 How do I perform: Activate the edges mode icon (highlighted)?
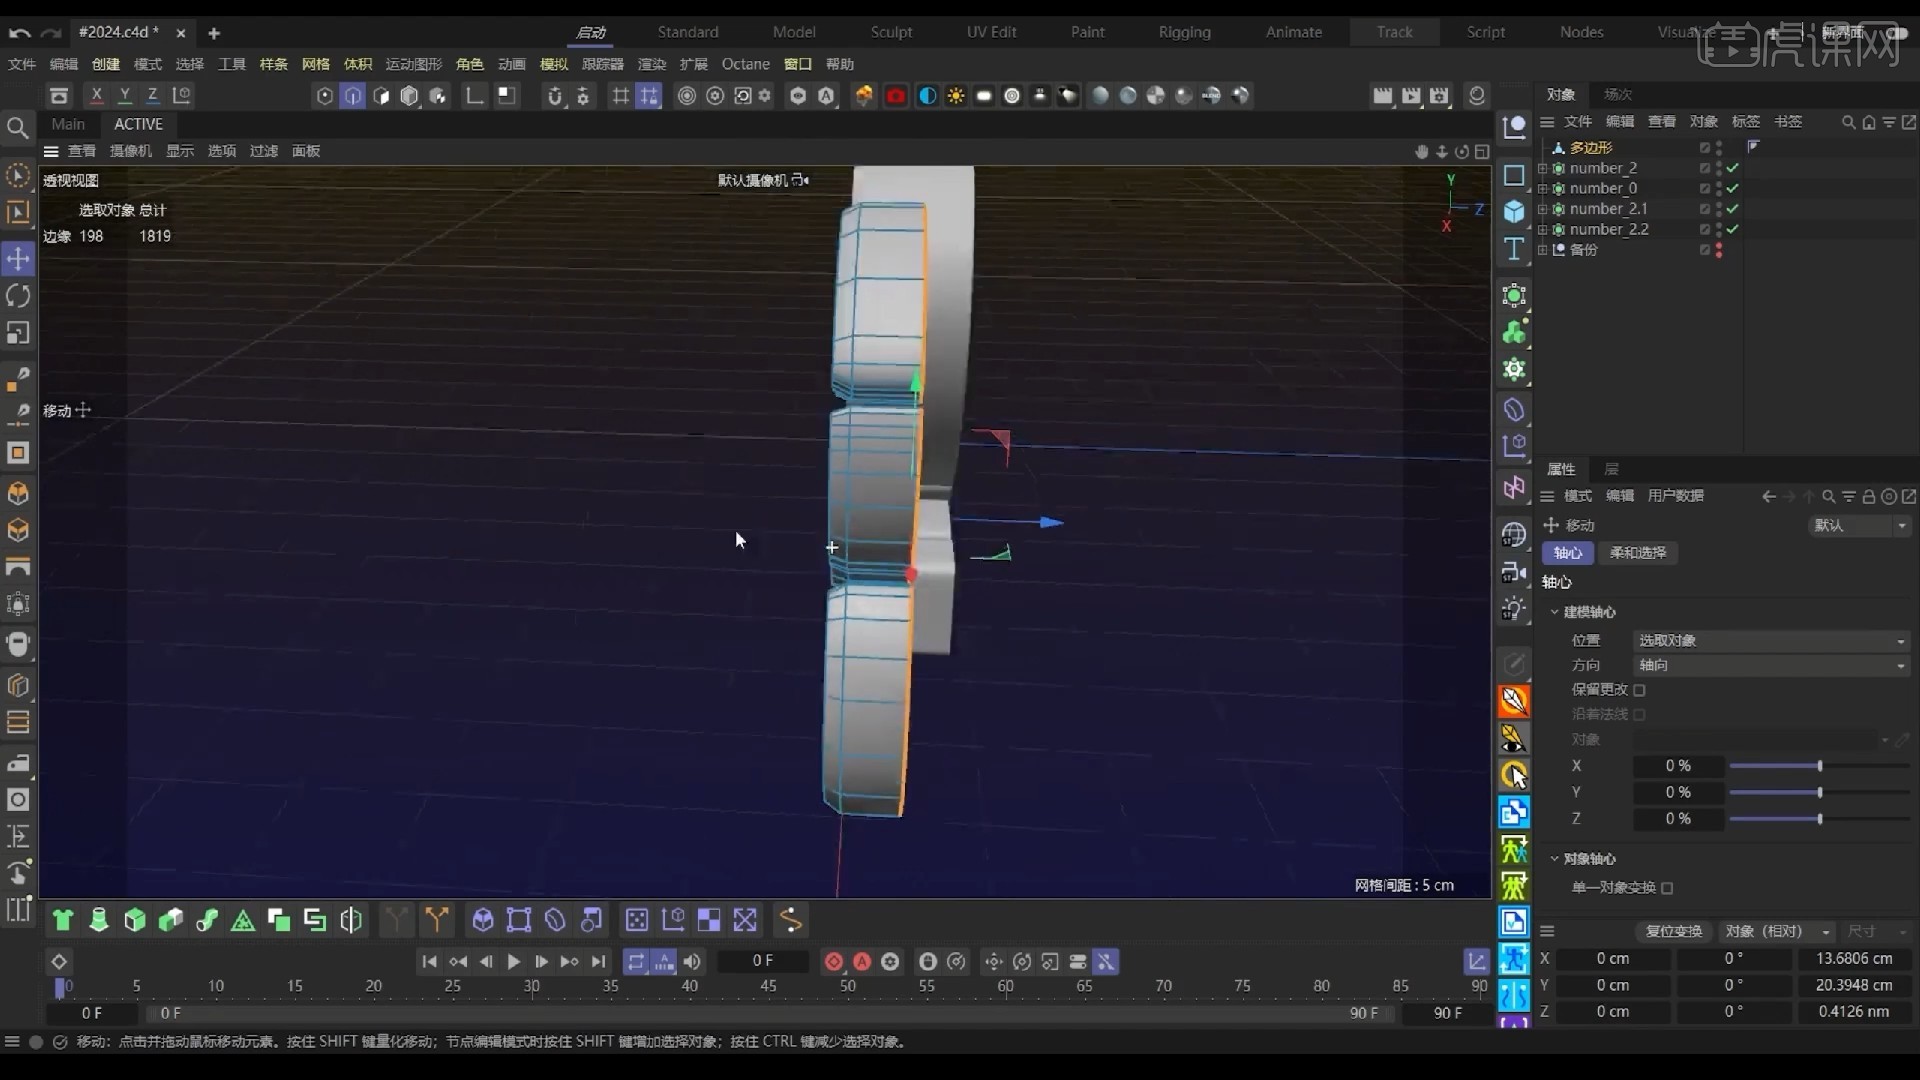point(353,96)
